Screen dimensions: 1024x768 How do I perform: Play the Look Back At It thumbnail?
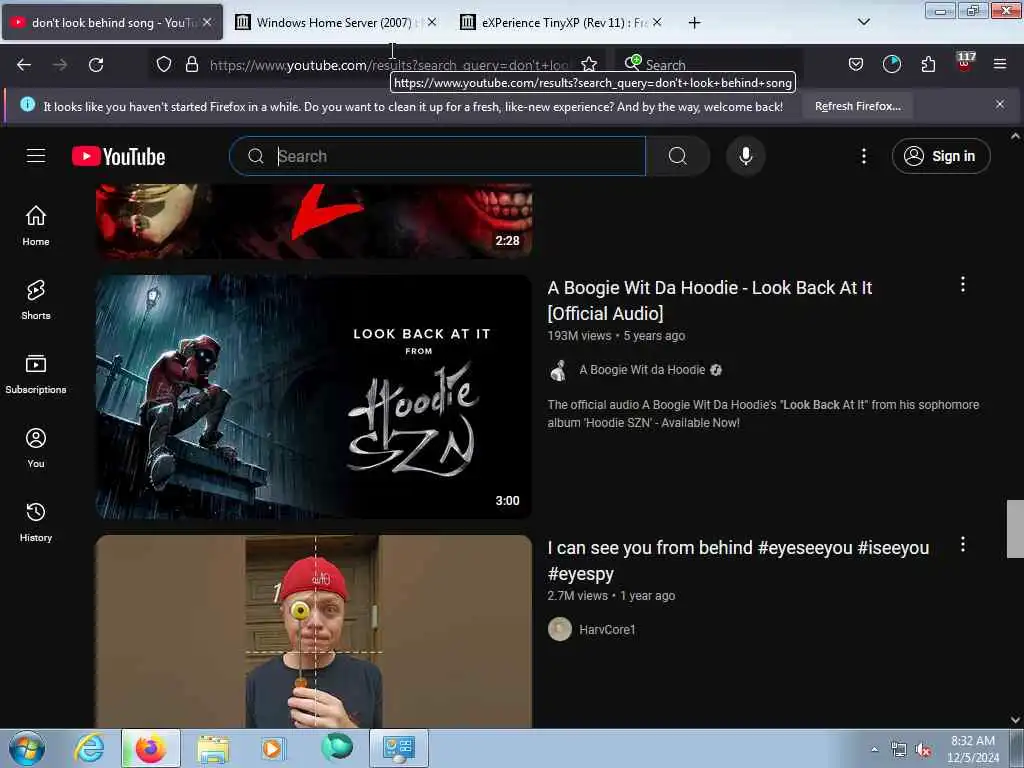click(314, 397)
